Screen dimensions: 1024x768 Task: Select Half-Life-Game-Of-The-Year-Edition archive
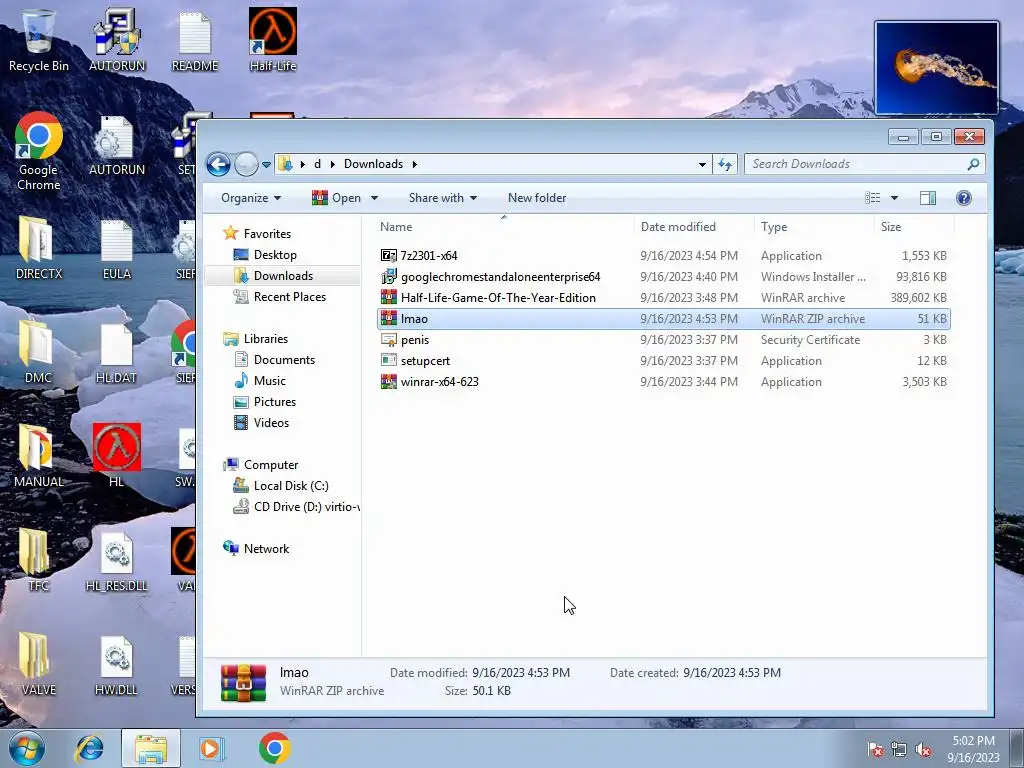(x=664, y=298)
